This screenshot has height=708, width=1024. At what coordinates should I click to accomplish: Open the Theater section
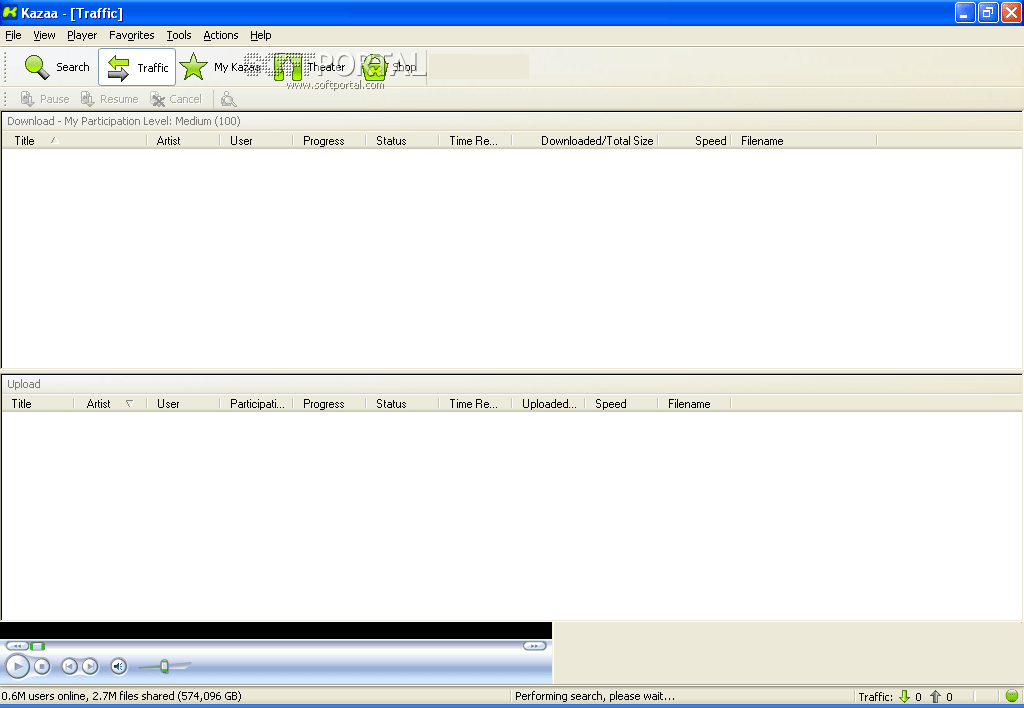click(x=310, y=67)
